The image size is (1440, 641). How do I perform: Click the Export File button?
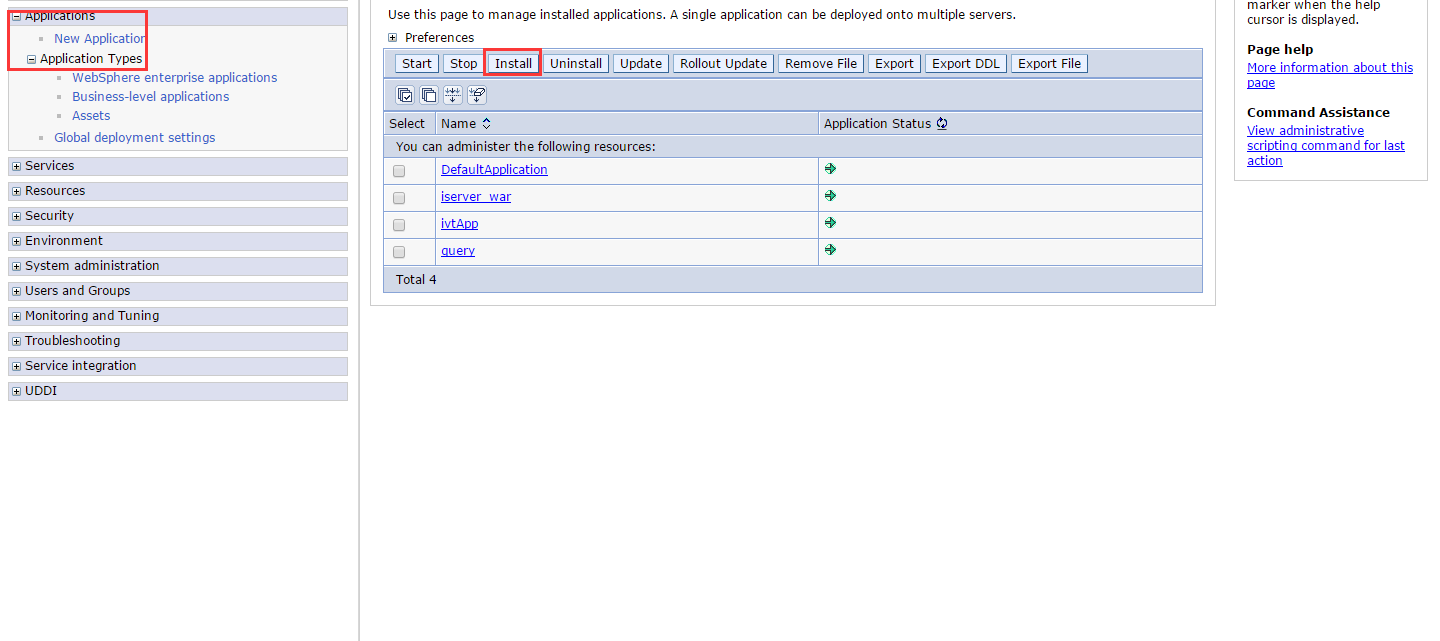tap(1050, 63)
